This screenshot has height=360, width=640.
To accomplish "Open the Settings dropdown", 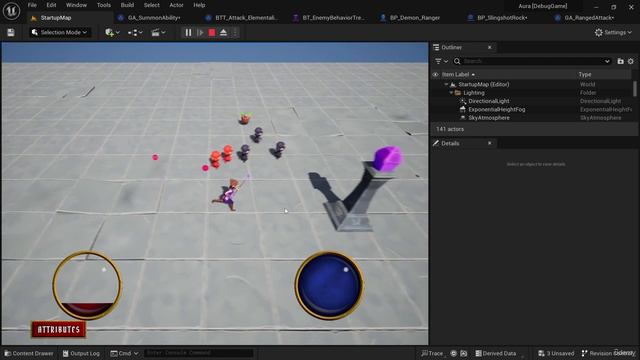I will click(613, 32).
